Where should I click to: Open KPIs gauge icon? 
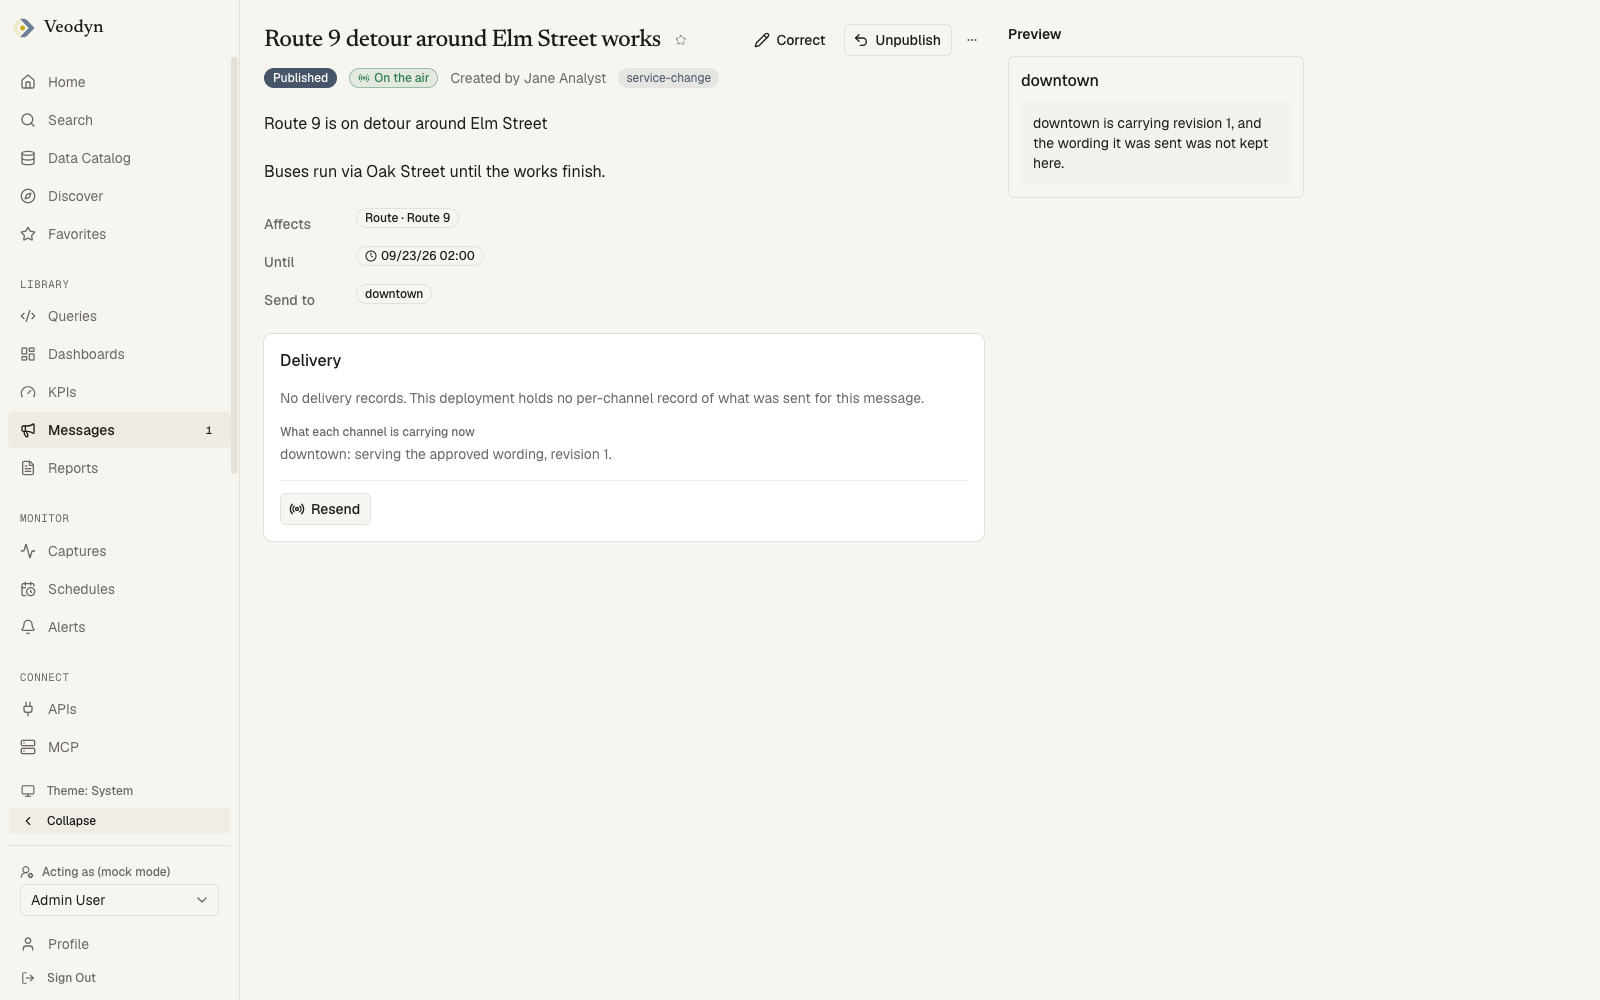pyautogui.click(x=28, y=392)
